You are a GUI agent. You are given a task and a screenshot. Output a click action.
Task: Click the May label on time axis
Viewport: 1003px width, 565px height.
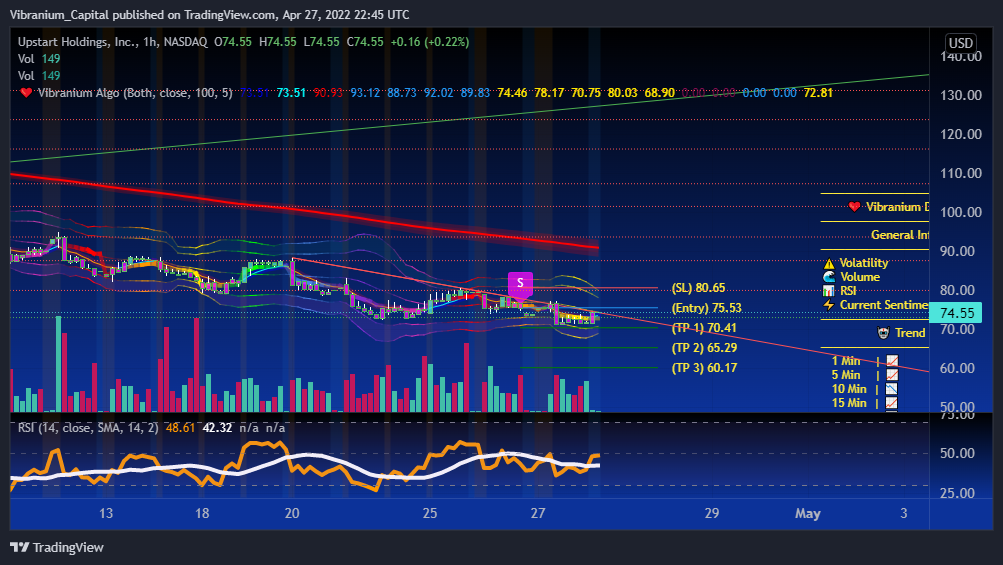(808, 513)
